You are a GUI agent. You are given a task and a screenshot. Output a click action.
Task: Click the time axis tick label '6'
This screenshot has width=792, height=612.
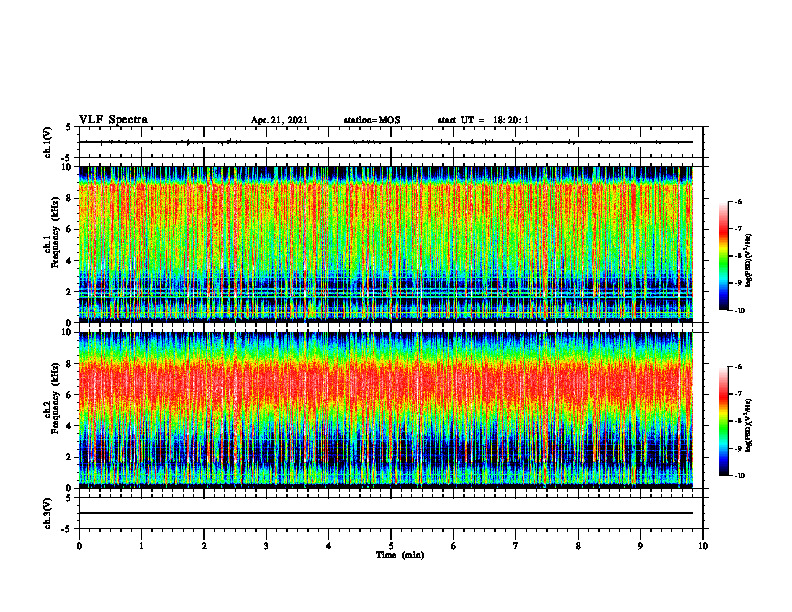click(x=454, y=546)
